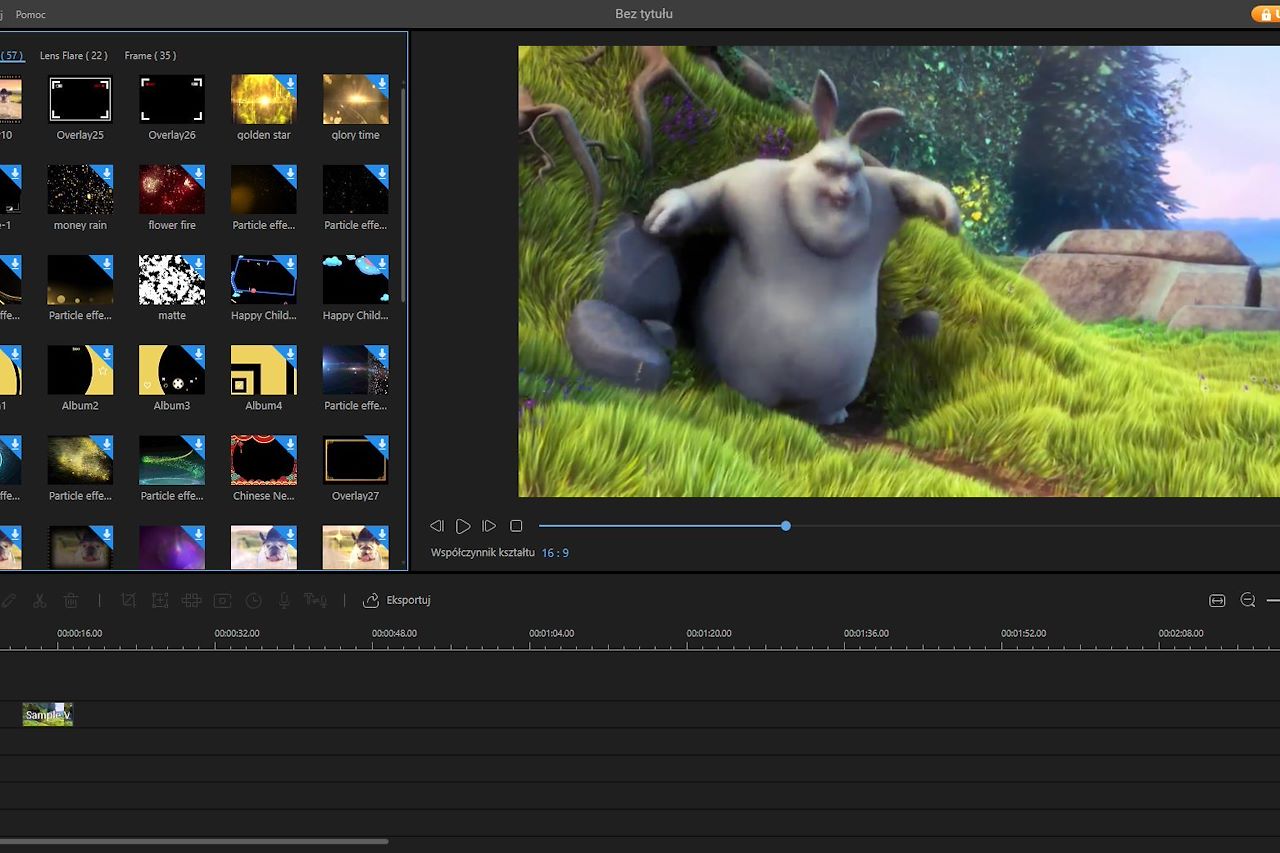Open the clip duration clock tool
1280x853 pixels.
tap(252, 600)
